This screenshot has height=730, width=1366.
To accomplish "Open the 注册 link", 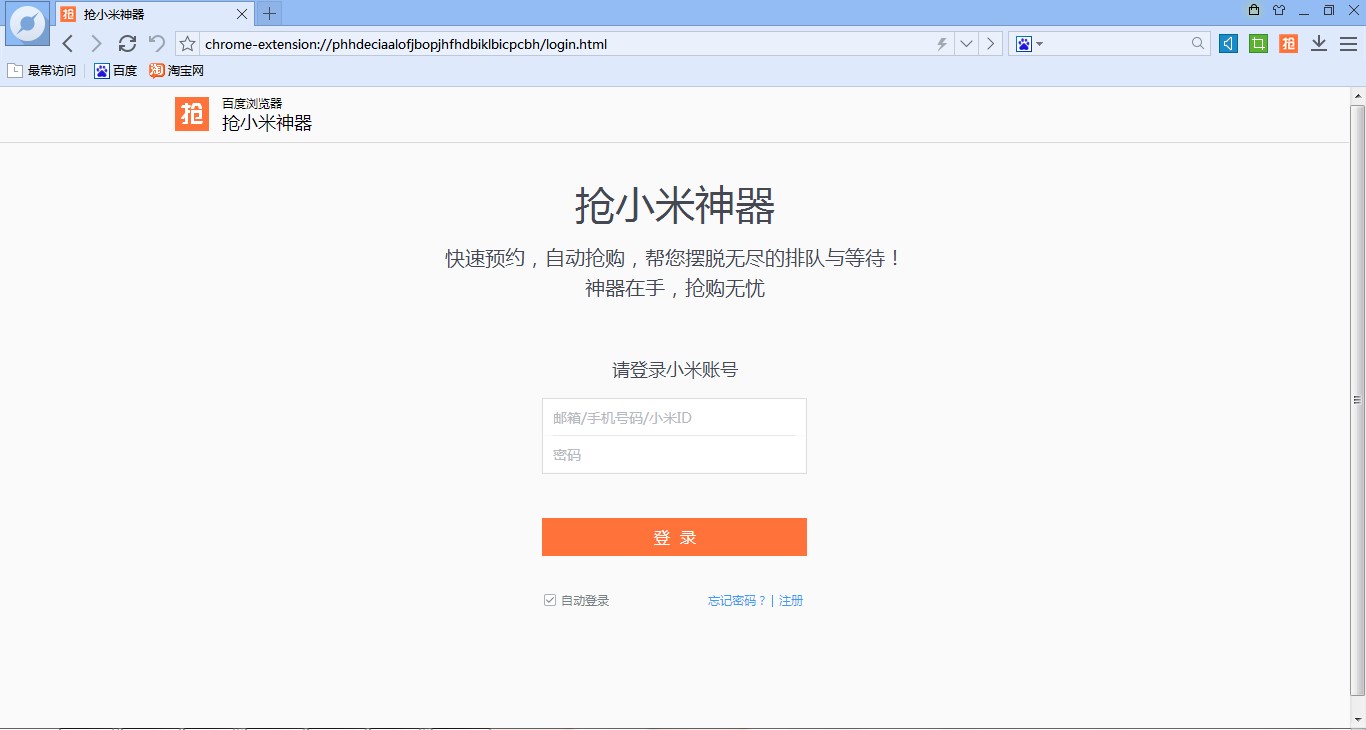I will (791, 601).
